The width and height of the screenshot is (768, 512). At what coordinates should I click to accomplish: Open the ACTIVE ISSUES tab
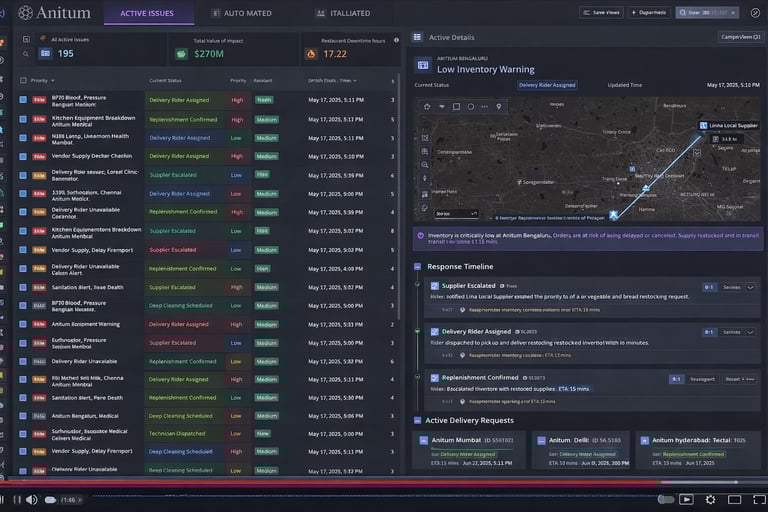tap(147, 13)
